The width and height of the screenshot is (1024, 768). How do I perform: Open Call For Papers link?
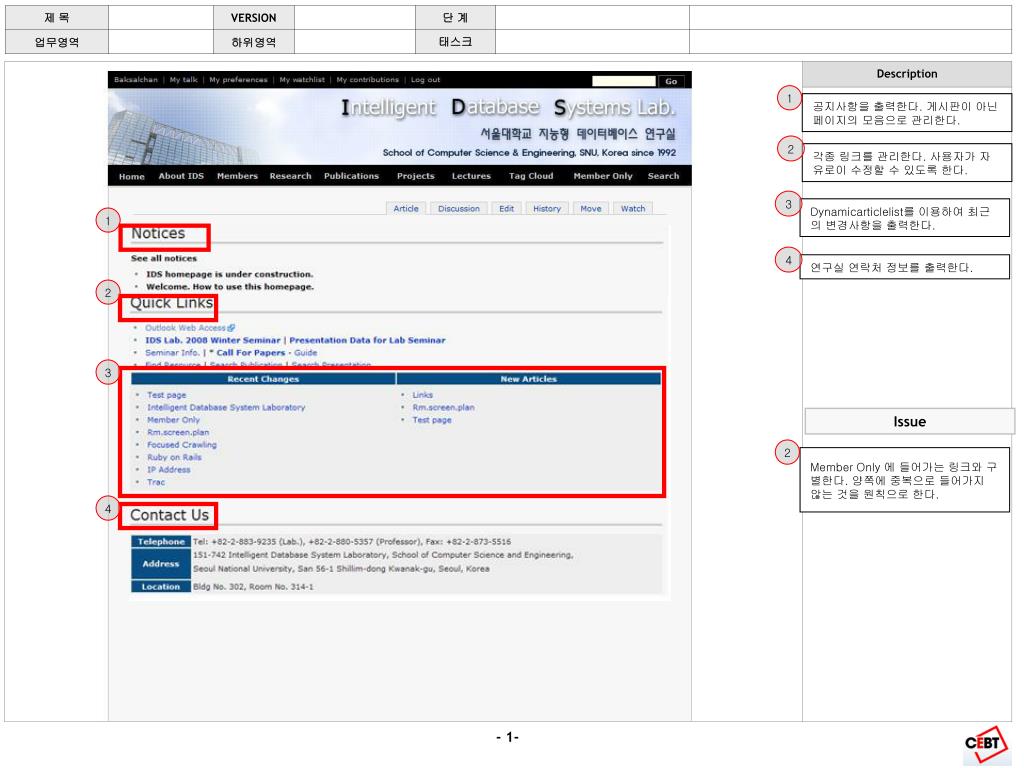(x=251, y=353)
